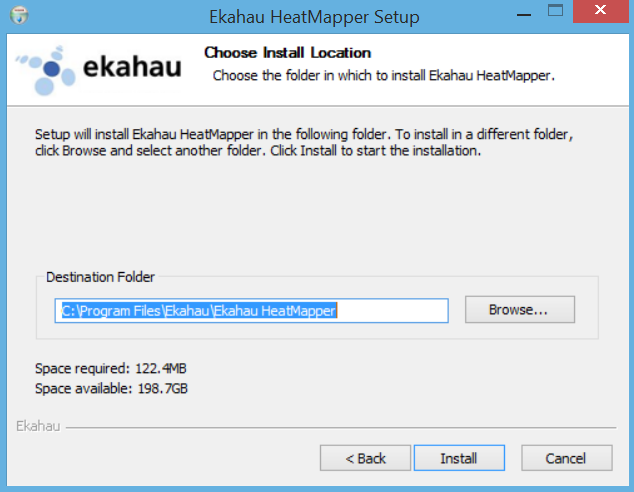Focus the Destination Folder path field

coord(251,310)
